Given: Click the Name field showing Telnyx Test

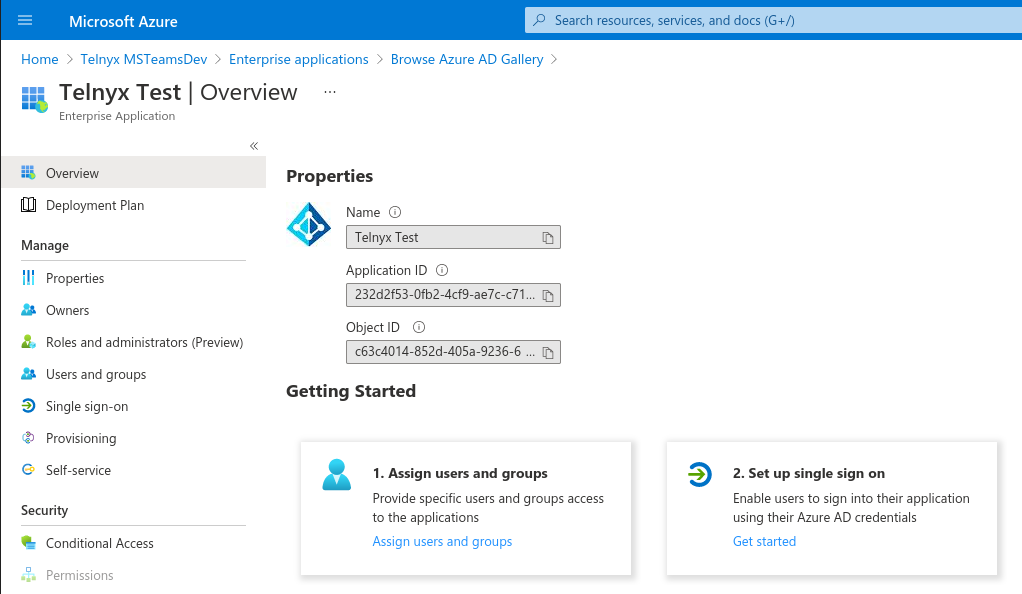Looking at the screenshot, I should [x=453, y=237].
